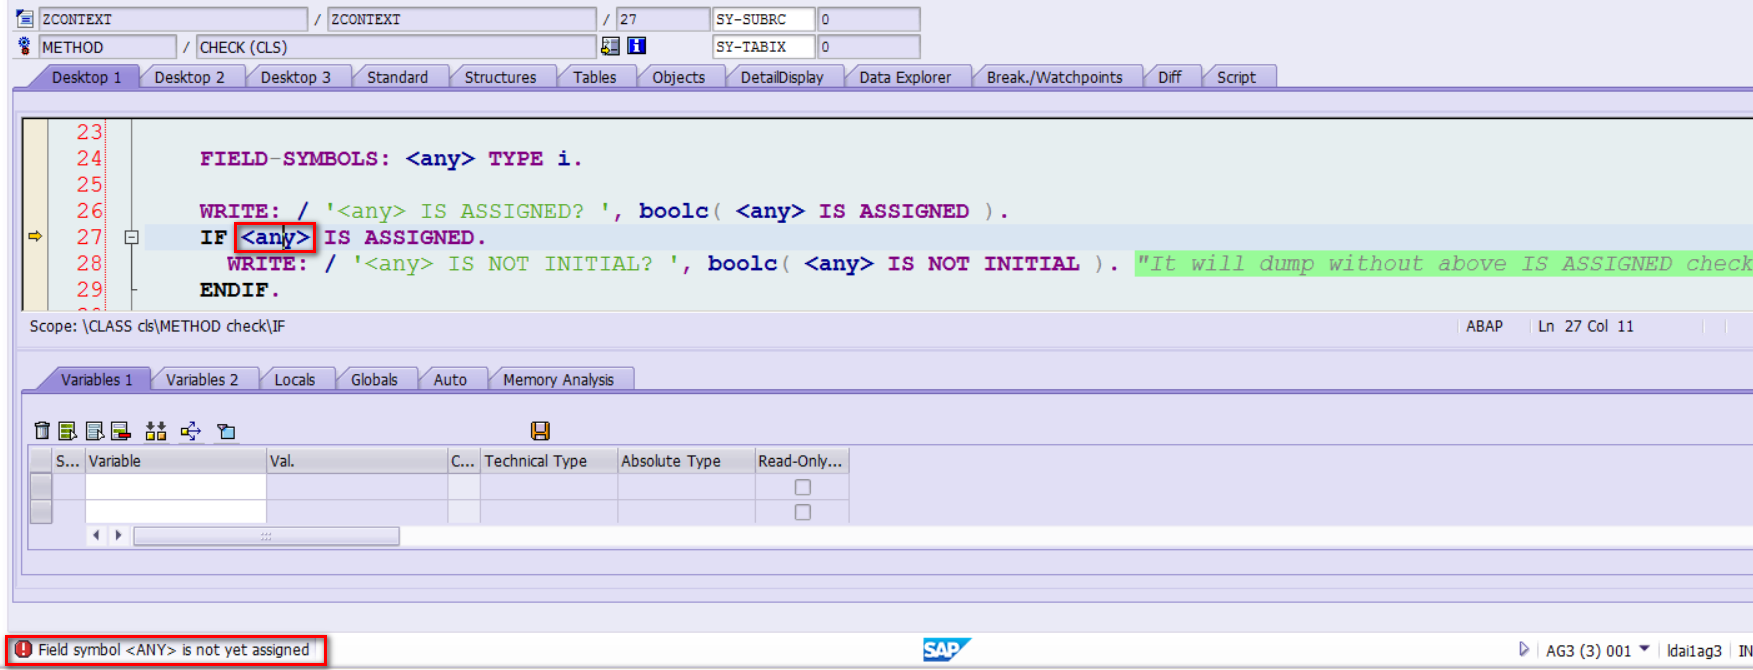Open the Script tab
This screenshot has height=670, width=1753.
1236,77
